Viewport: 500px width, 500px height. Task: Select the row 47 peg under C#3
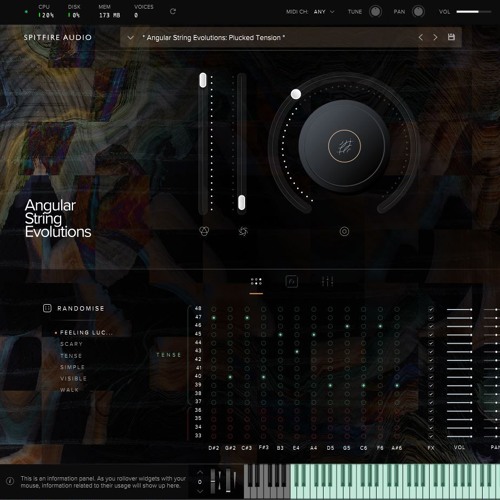(x=247, y=318)
